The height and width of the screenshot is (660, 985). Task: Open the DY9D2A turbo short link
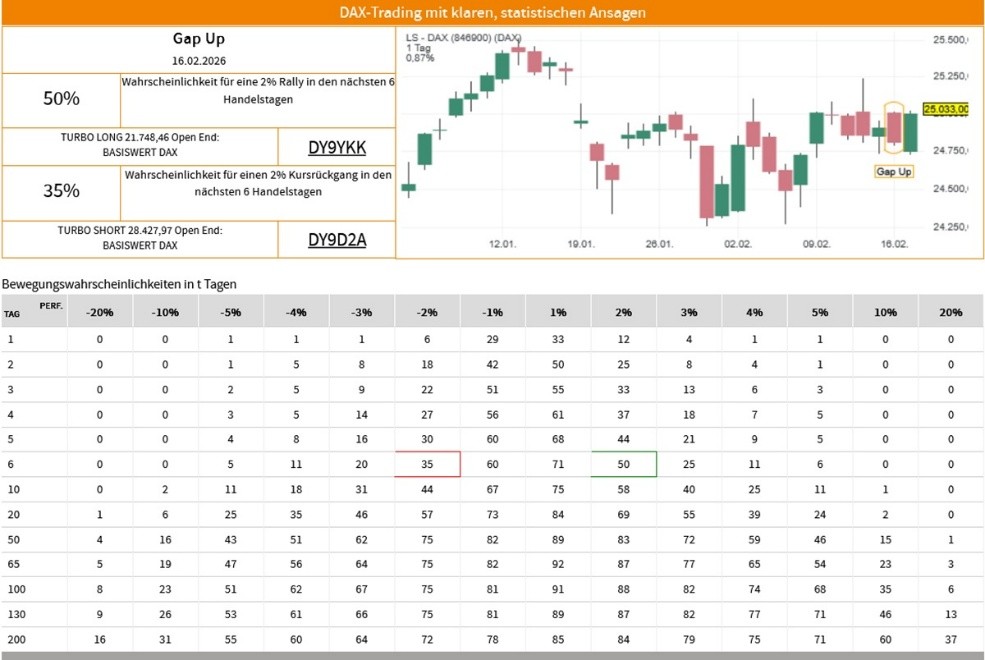[x=337, y=239]
